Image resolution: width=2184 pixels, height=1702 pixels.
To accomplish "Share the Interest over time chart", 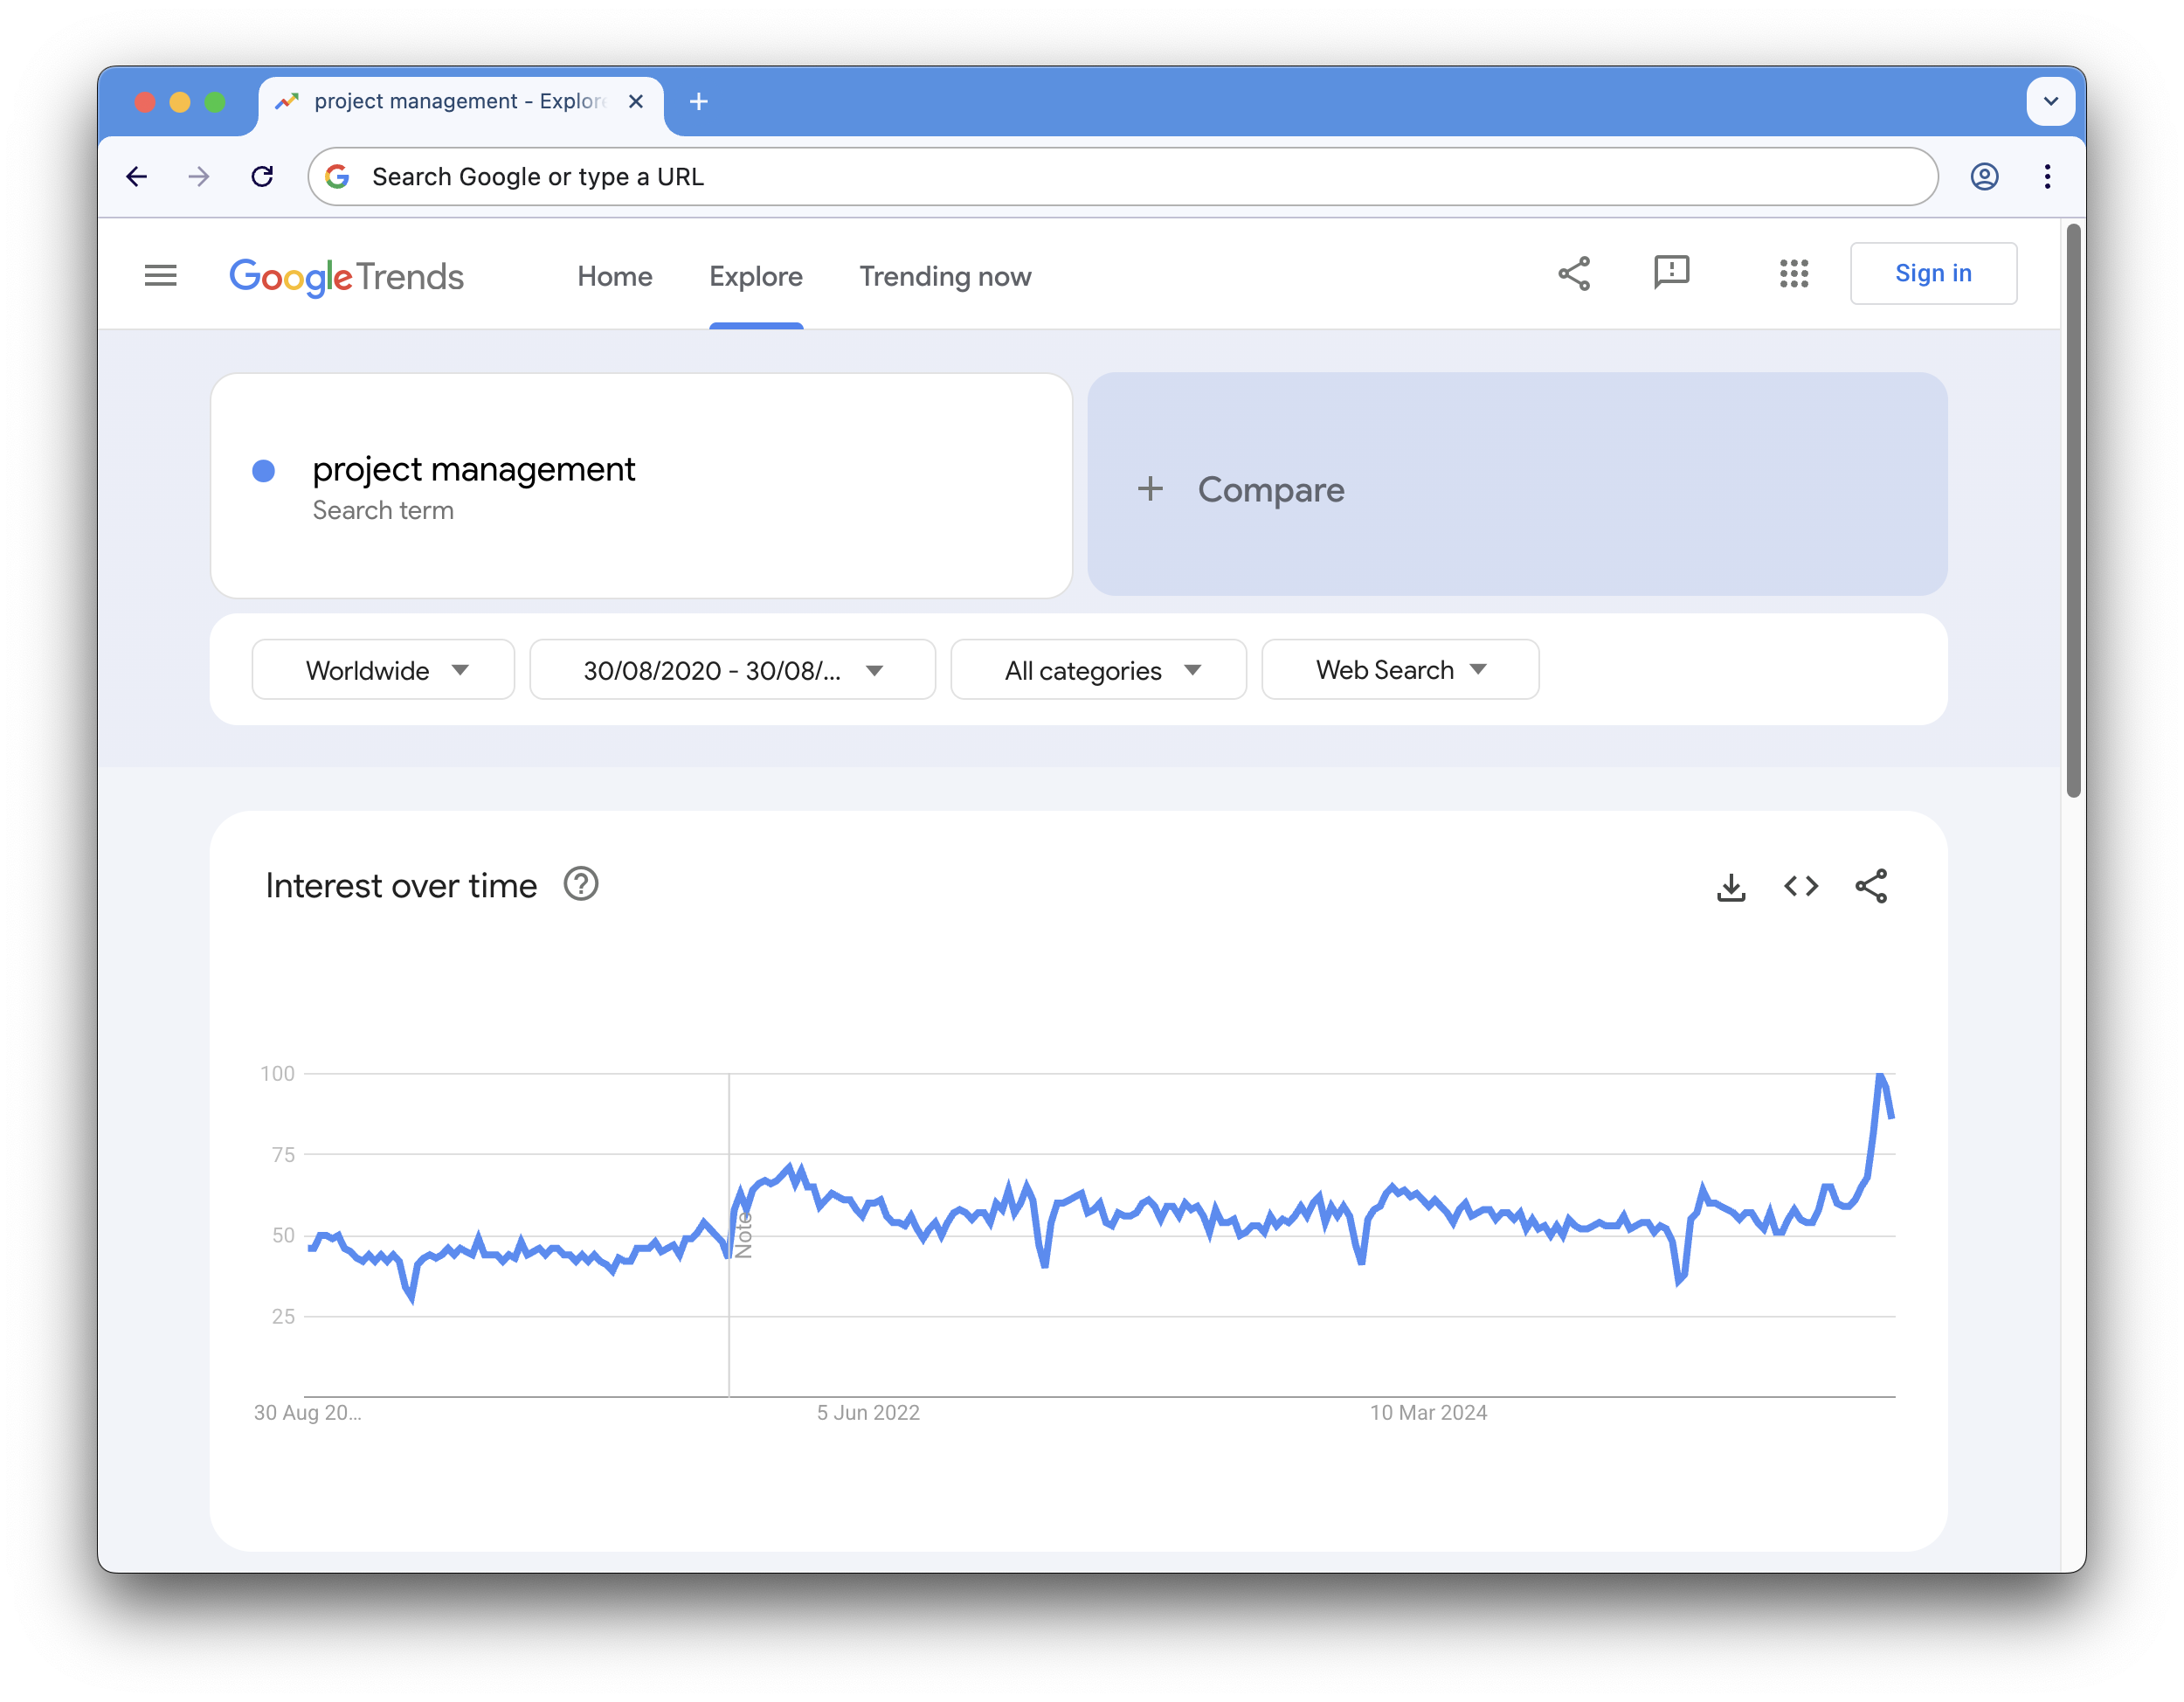I will 1871,887.
